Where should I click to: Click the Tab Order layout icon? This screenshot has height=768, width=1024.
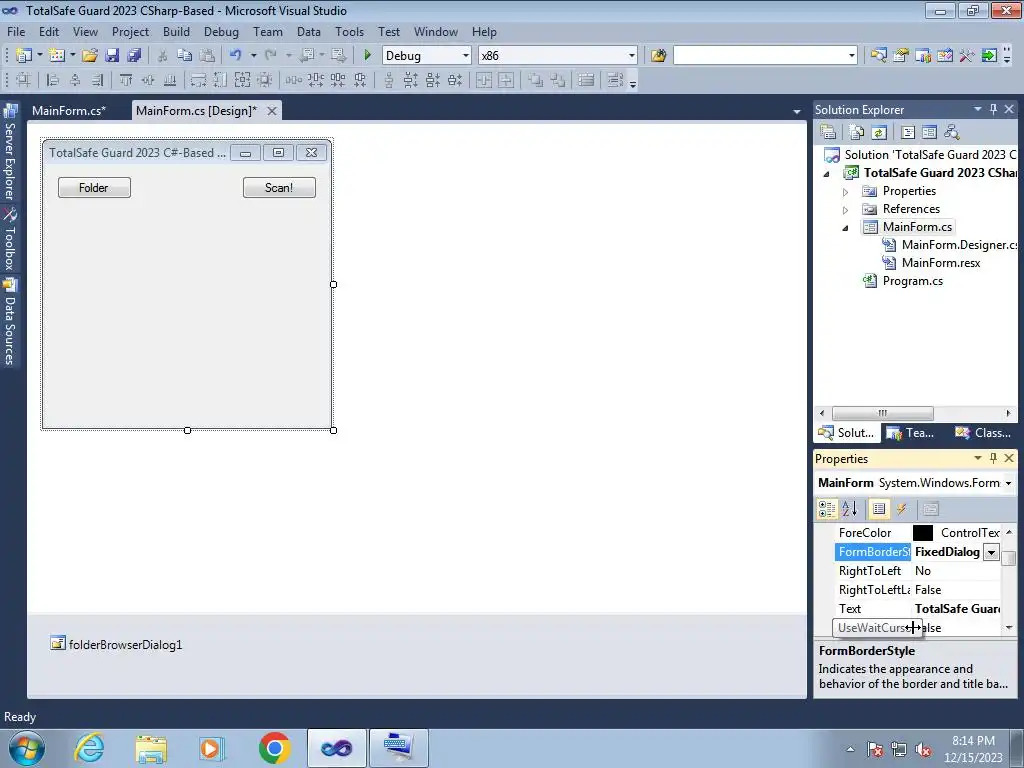coord(615,80)
